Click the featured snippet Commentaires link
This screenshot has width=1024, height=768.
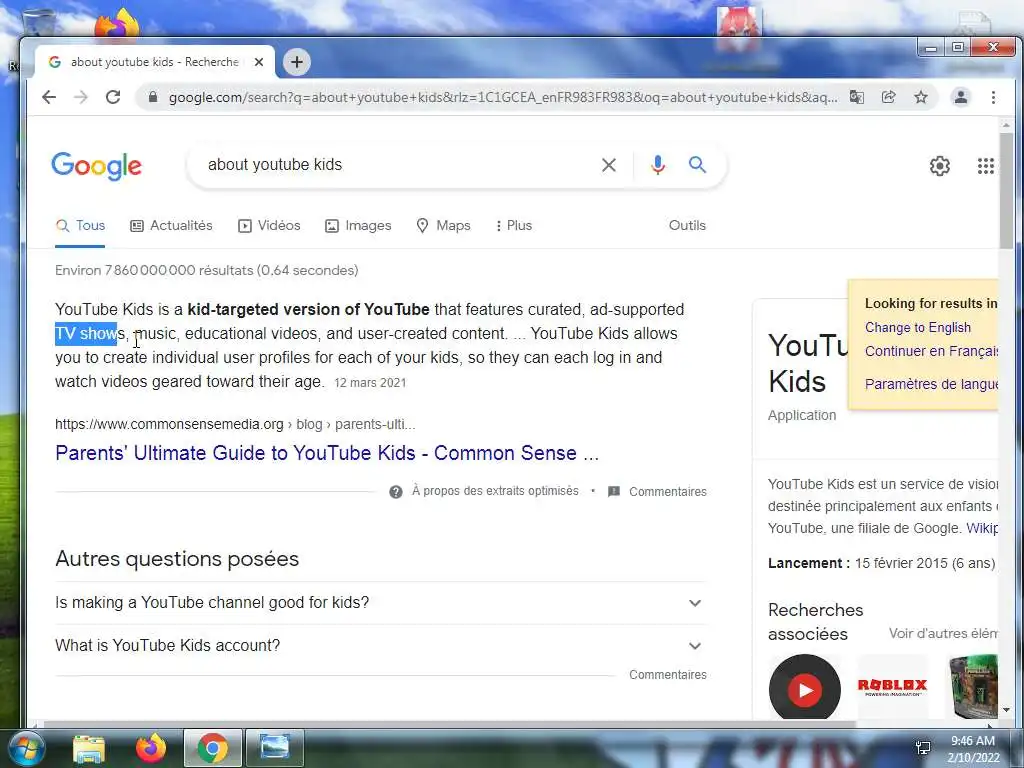click(658, 492)
